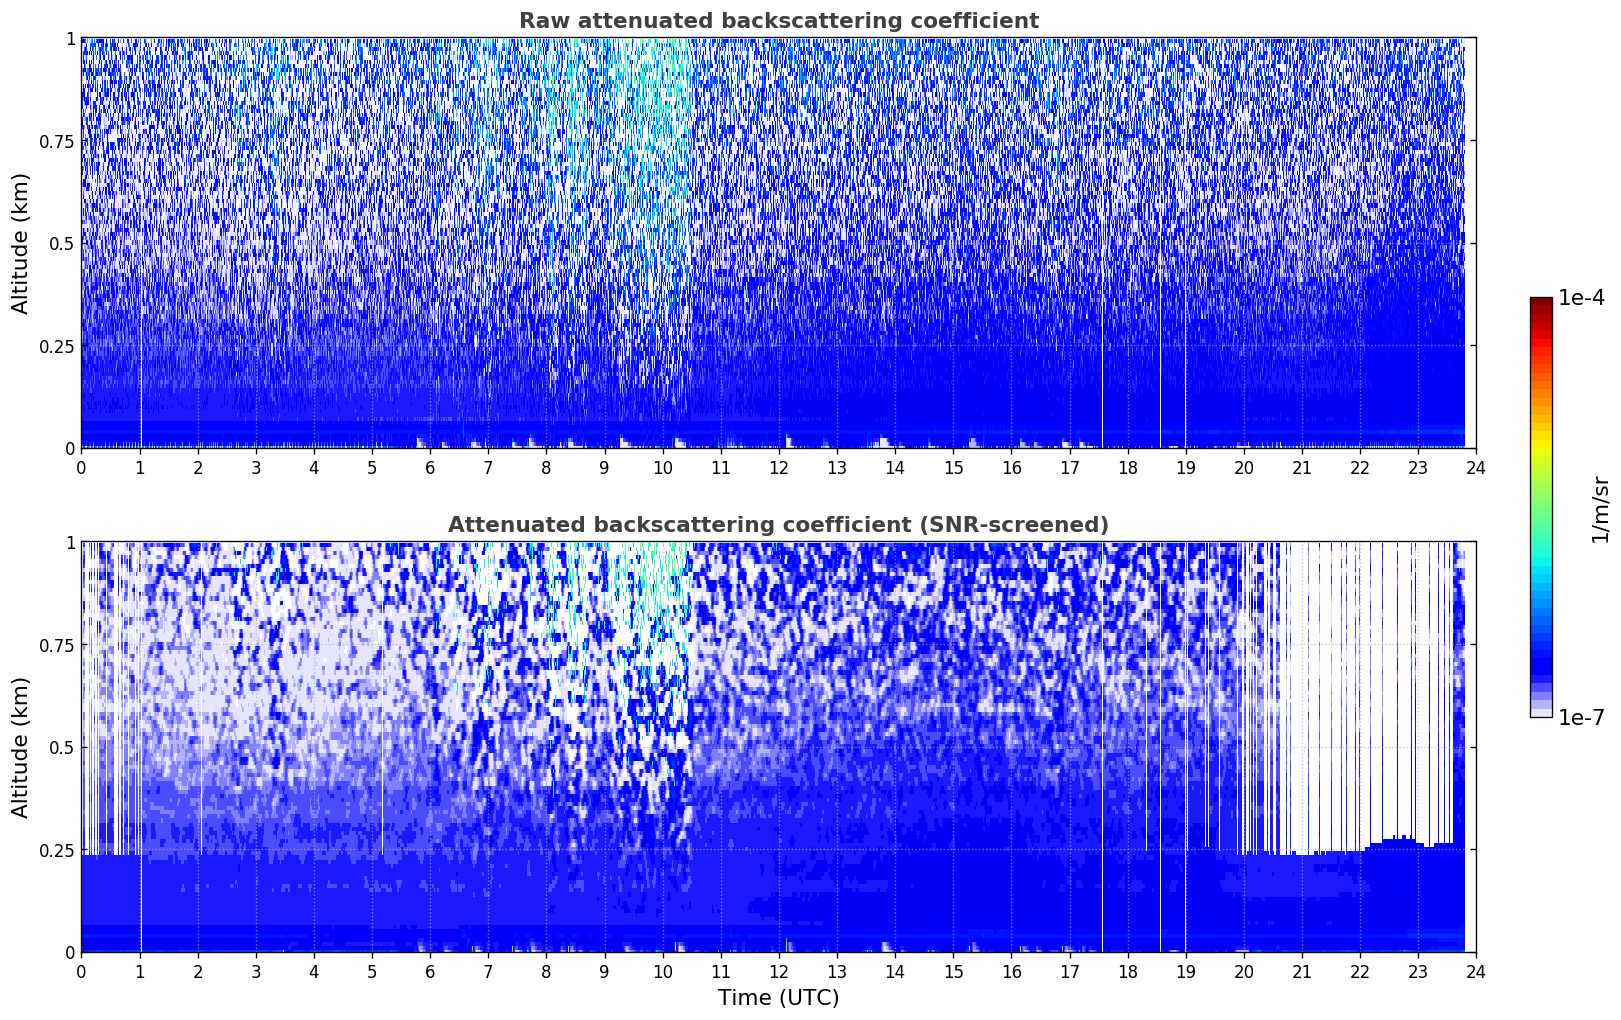1621x1020 pixels.
Task: Click the '18' hour tick under the top plot
Action: pos(1127,467)
